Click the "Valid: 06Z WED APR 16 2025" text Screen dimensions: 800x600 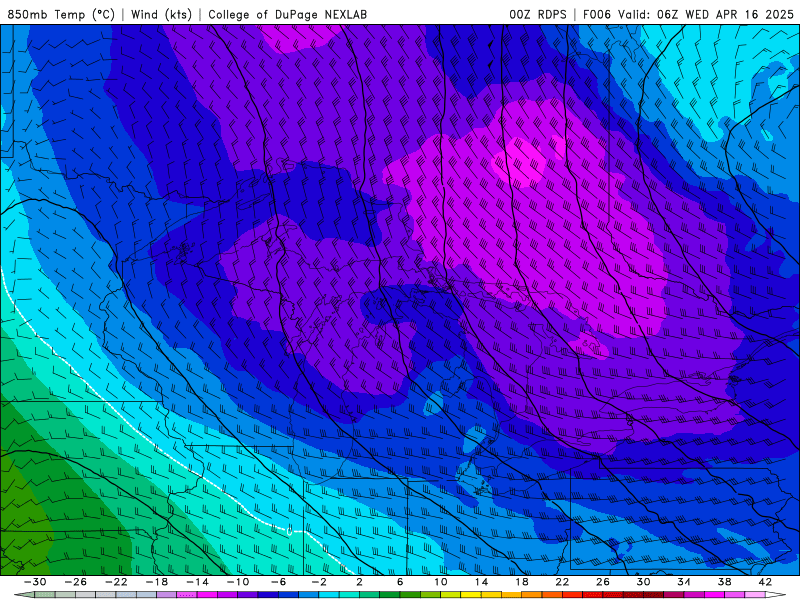click(x=706, y=14)
